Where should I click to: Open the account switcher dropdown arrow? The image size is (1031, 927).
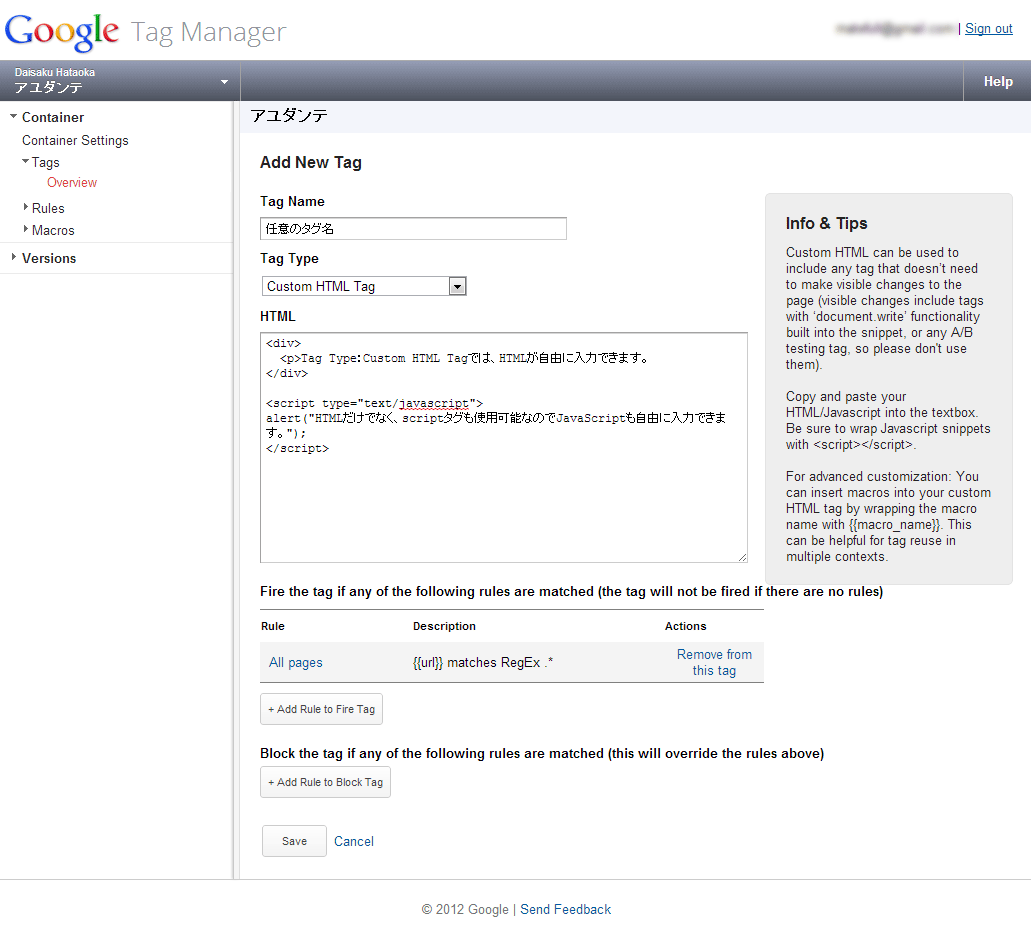click(x=224, y=82)
